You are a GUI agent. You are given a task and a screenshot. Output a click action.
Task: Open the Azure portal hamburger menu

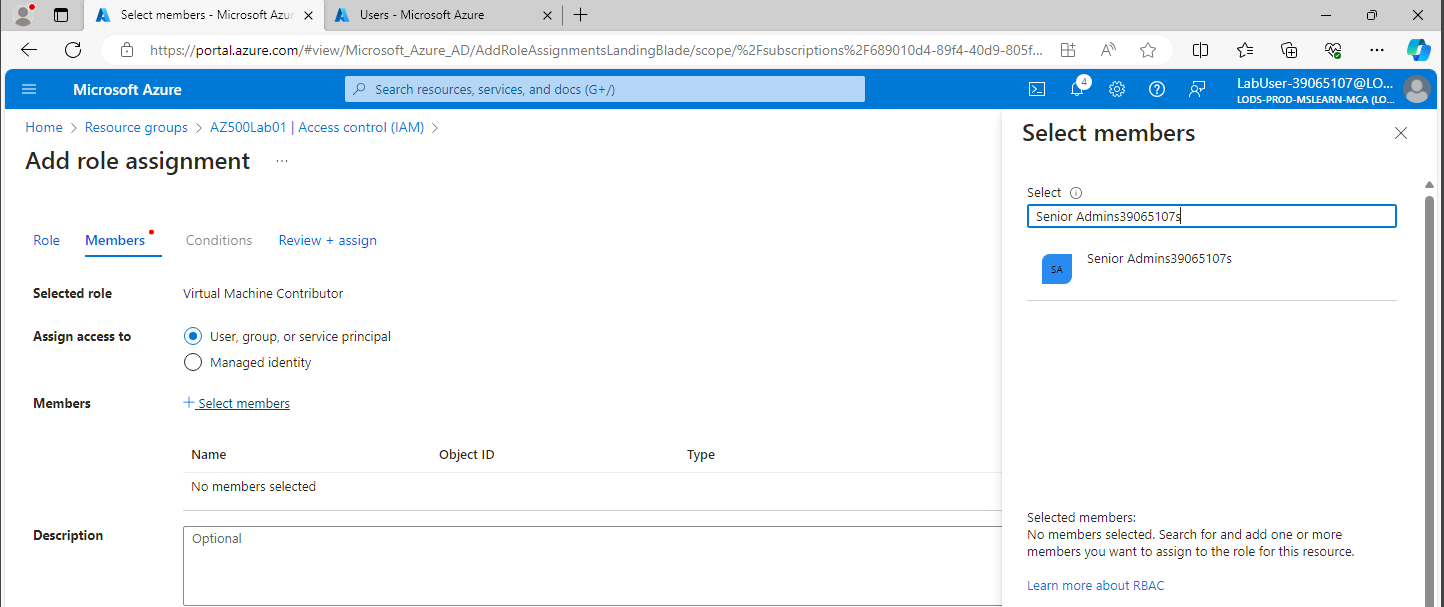click(29, 89)
